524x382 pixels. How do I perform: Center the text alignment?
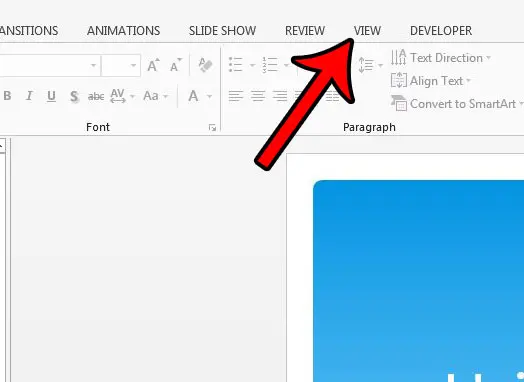(x=258, y=96)
